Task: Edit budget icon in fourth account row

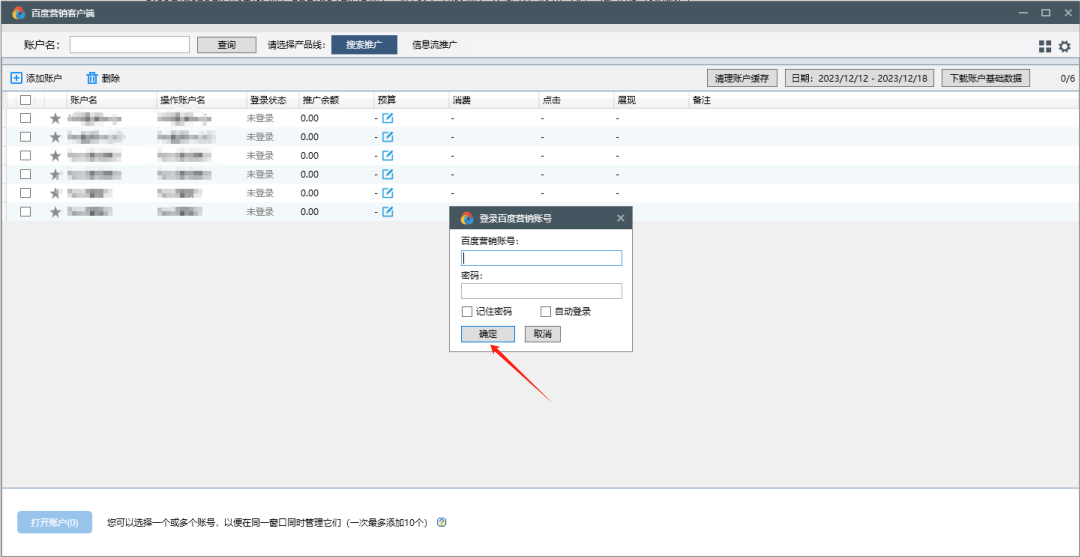Action: pyautogui.click(x=388, y=174)
